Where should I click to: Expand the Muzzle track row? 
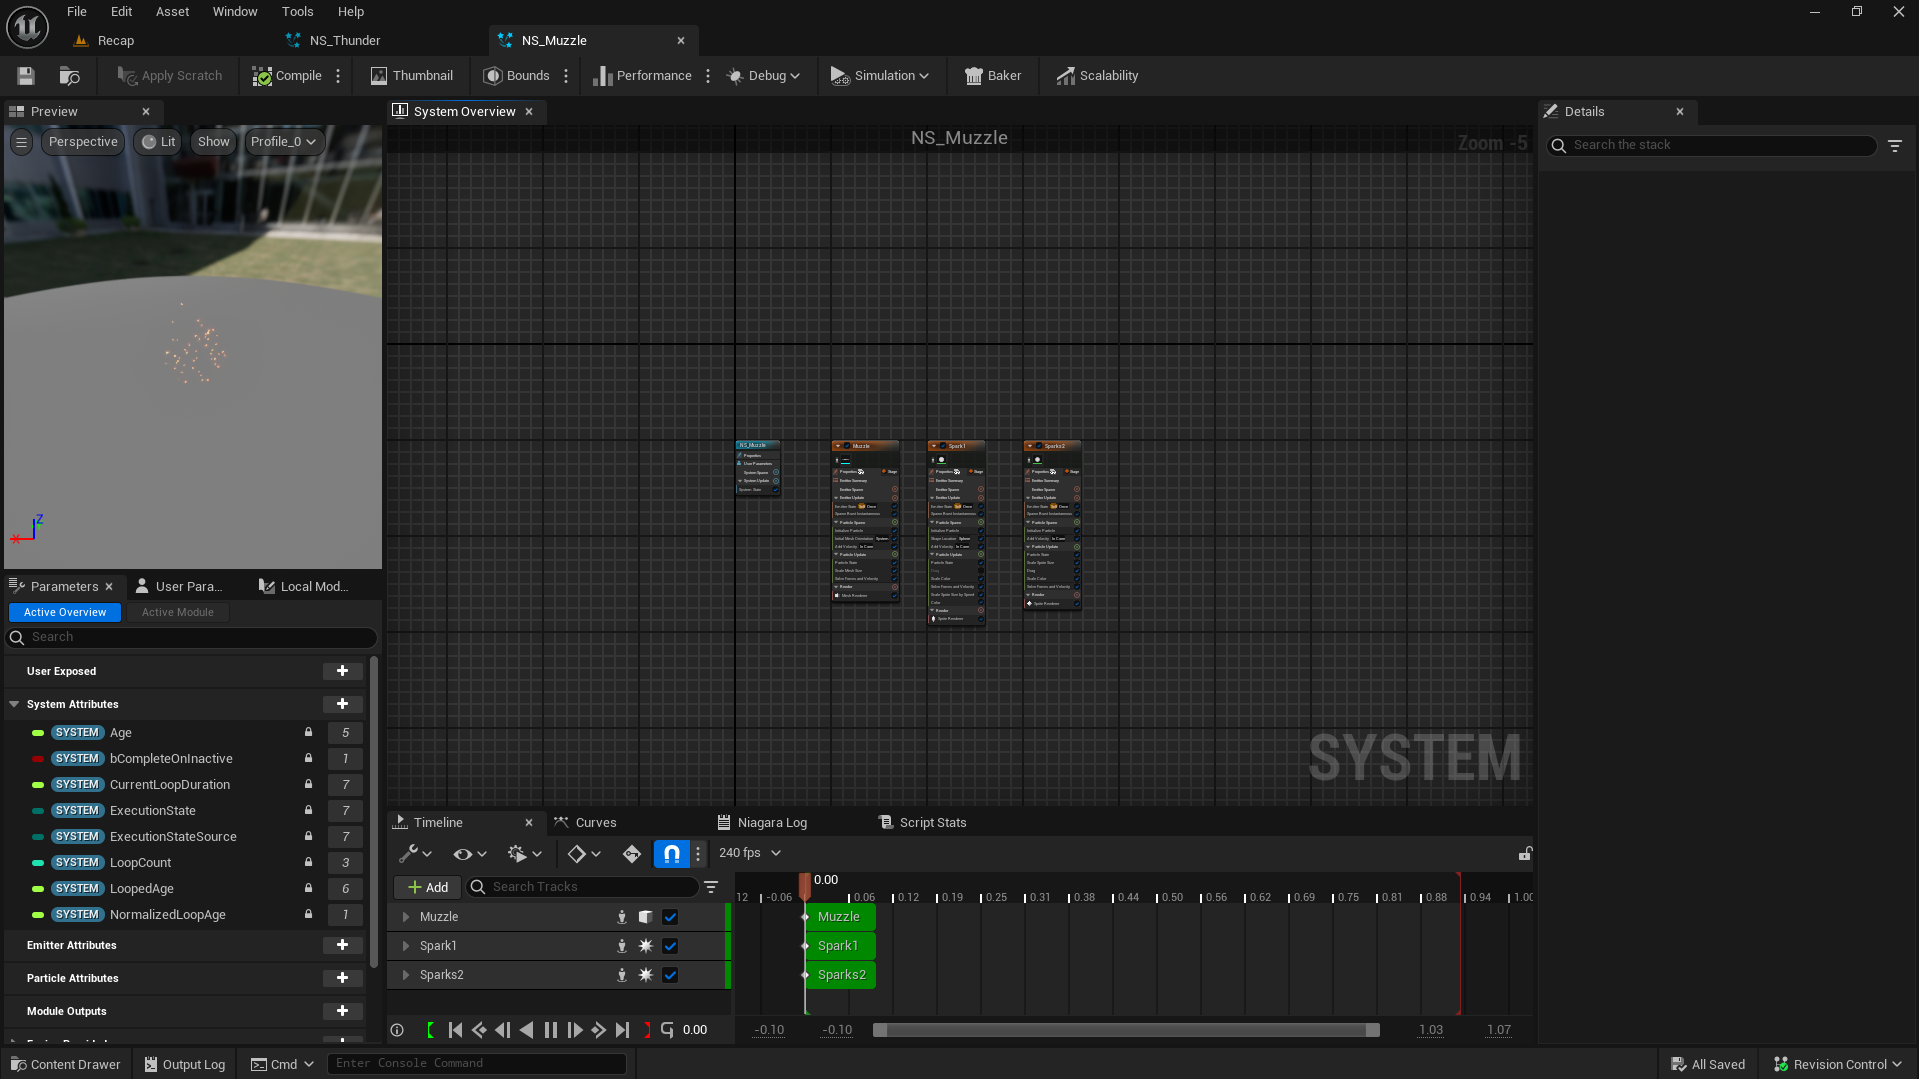(x=405, y=917)
